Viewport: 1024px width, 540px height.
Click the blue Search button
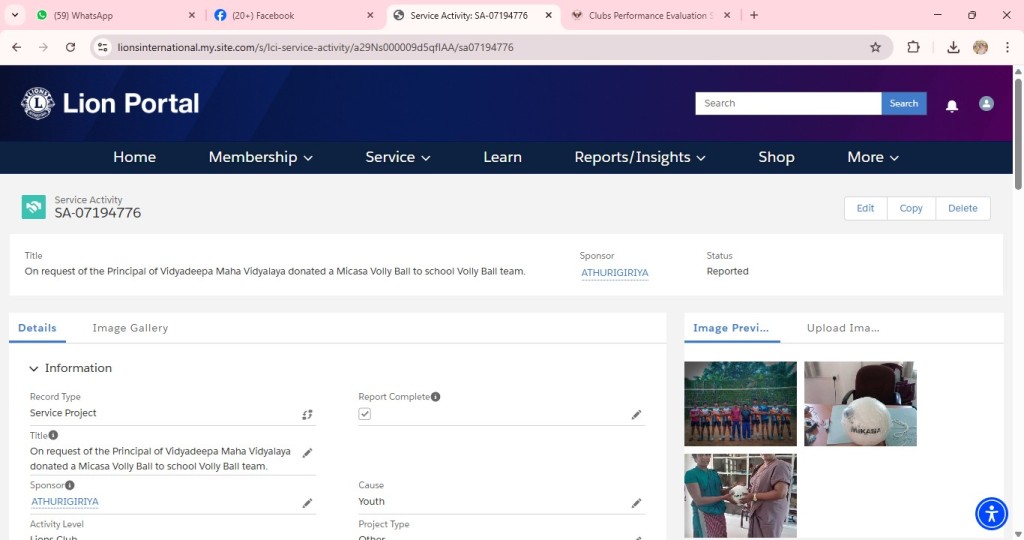[x=903, y=103]
